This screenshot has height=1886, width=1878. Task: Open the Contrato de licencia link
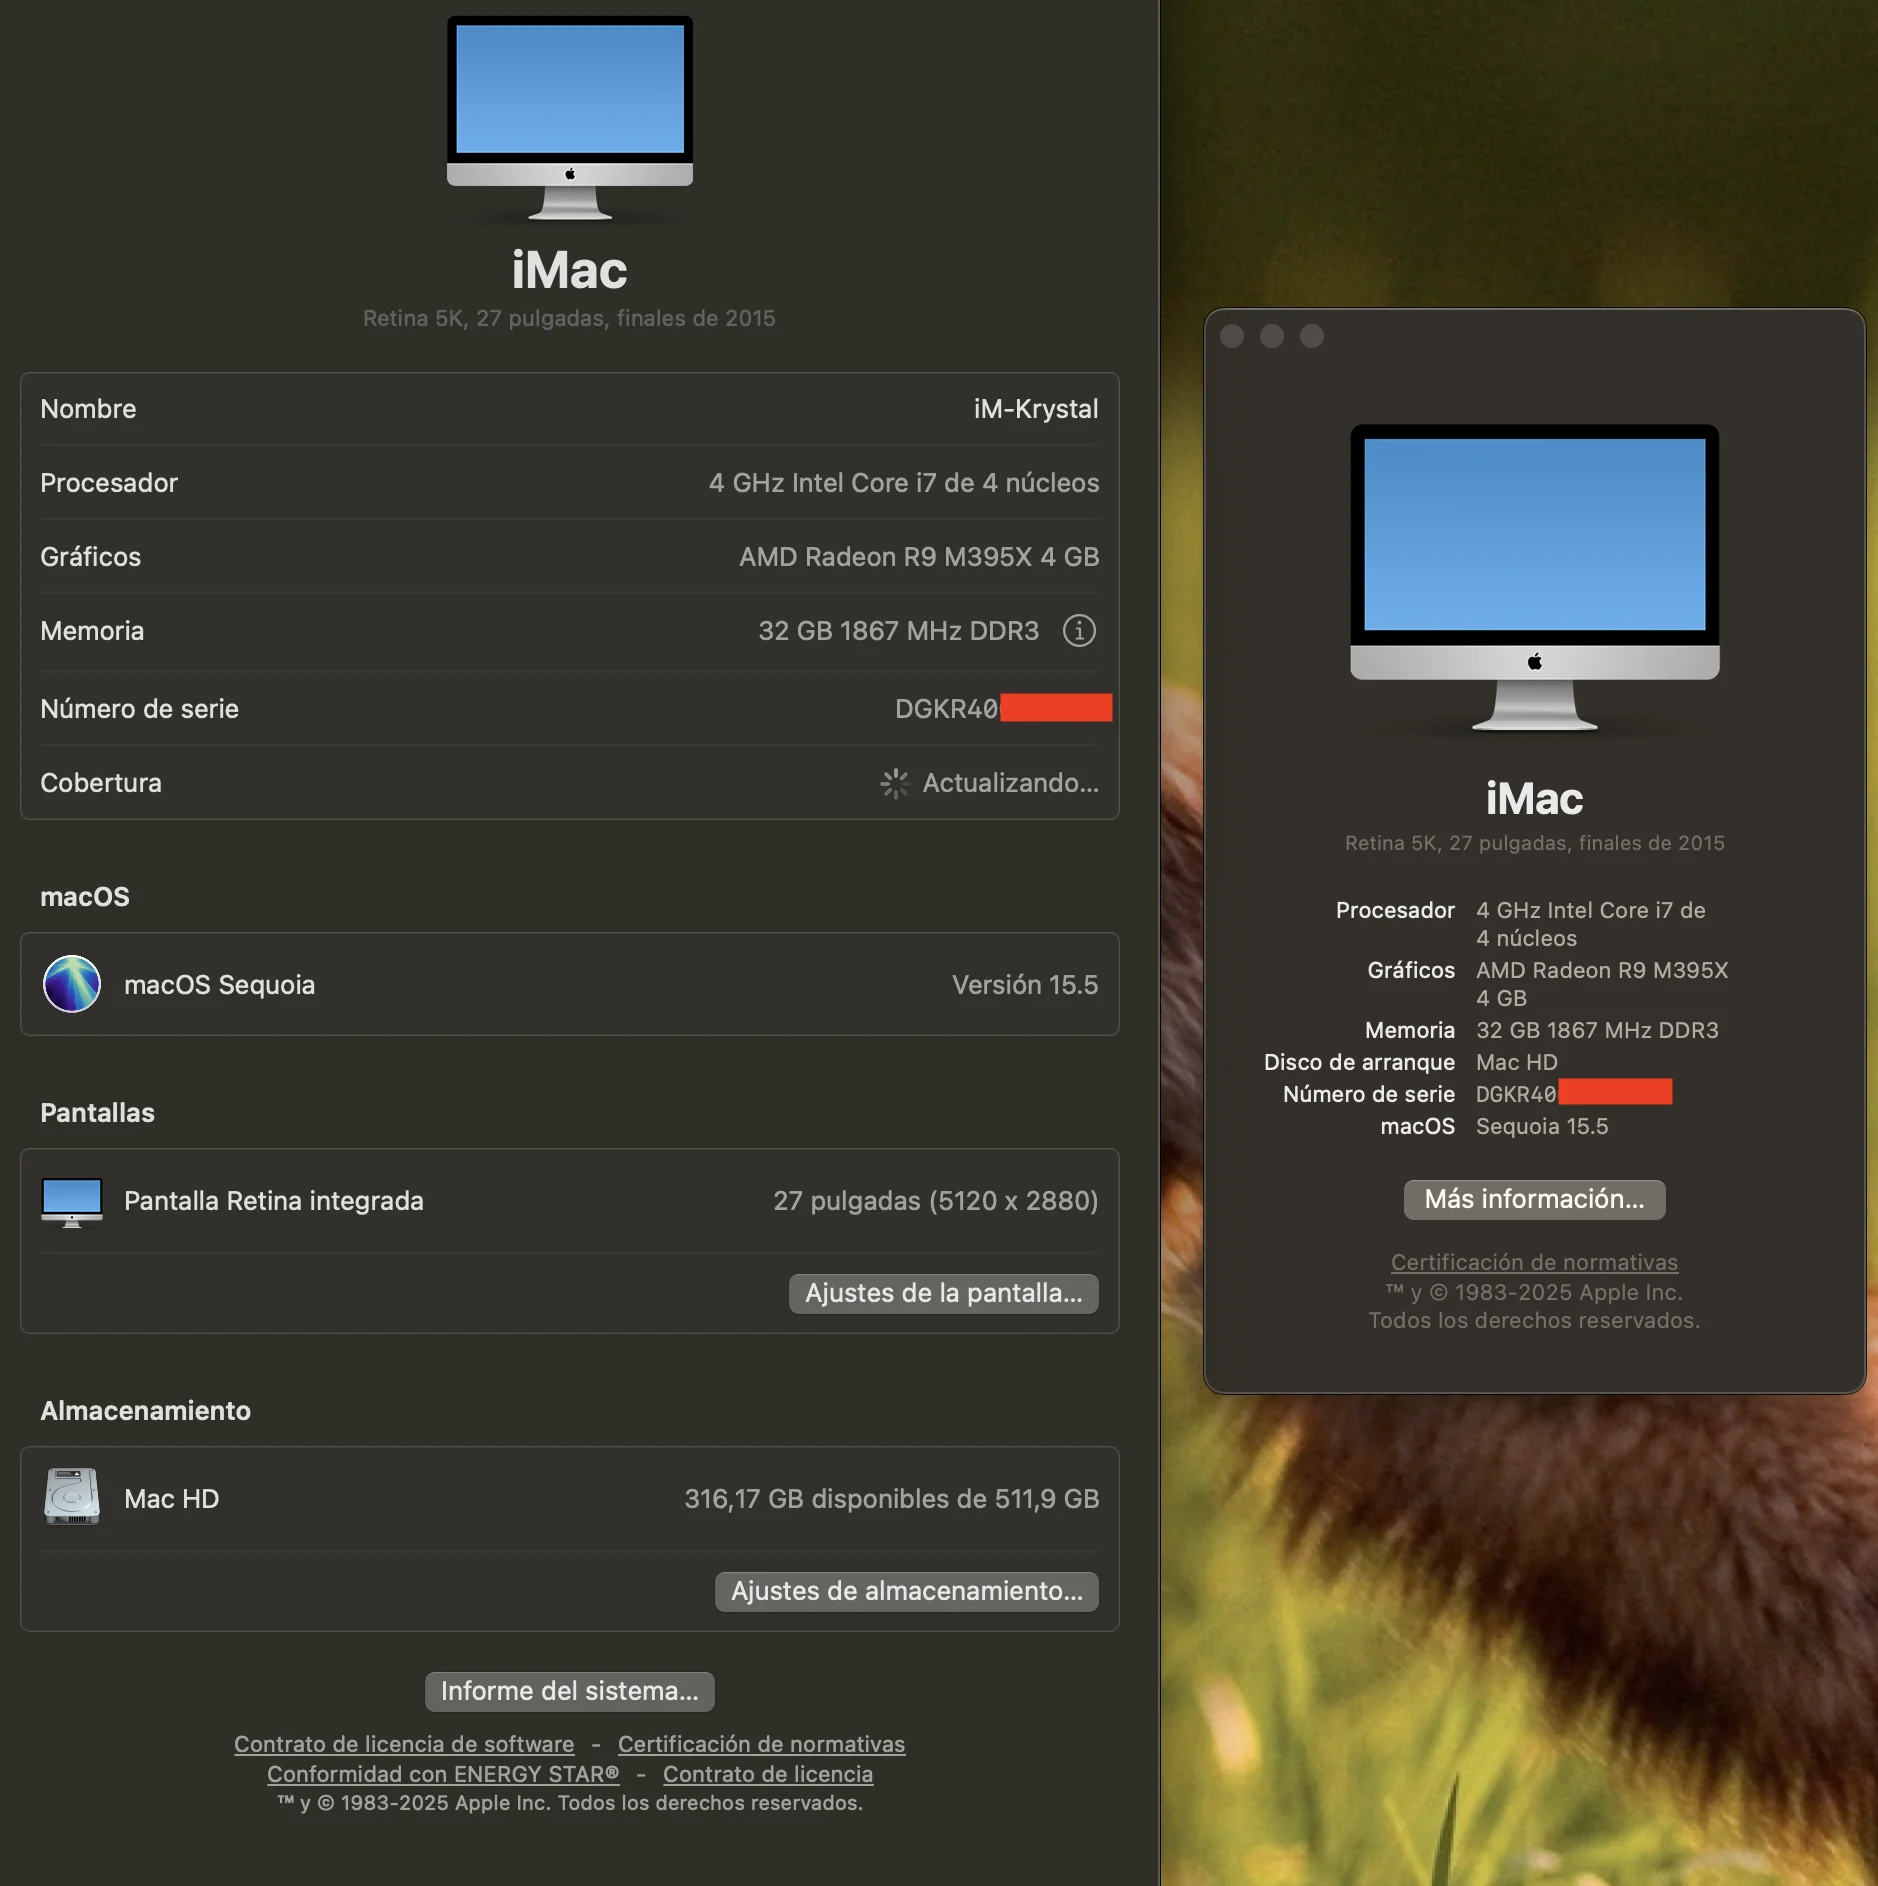coord(768,1774)
